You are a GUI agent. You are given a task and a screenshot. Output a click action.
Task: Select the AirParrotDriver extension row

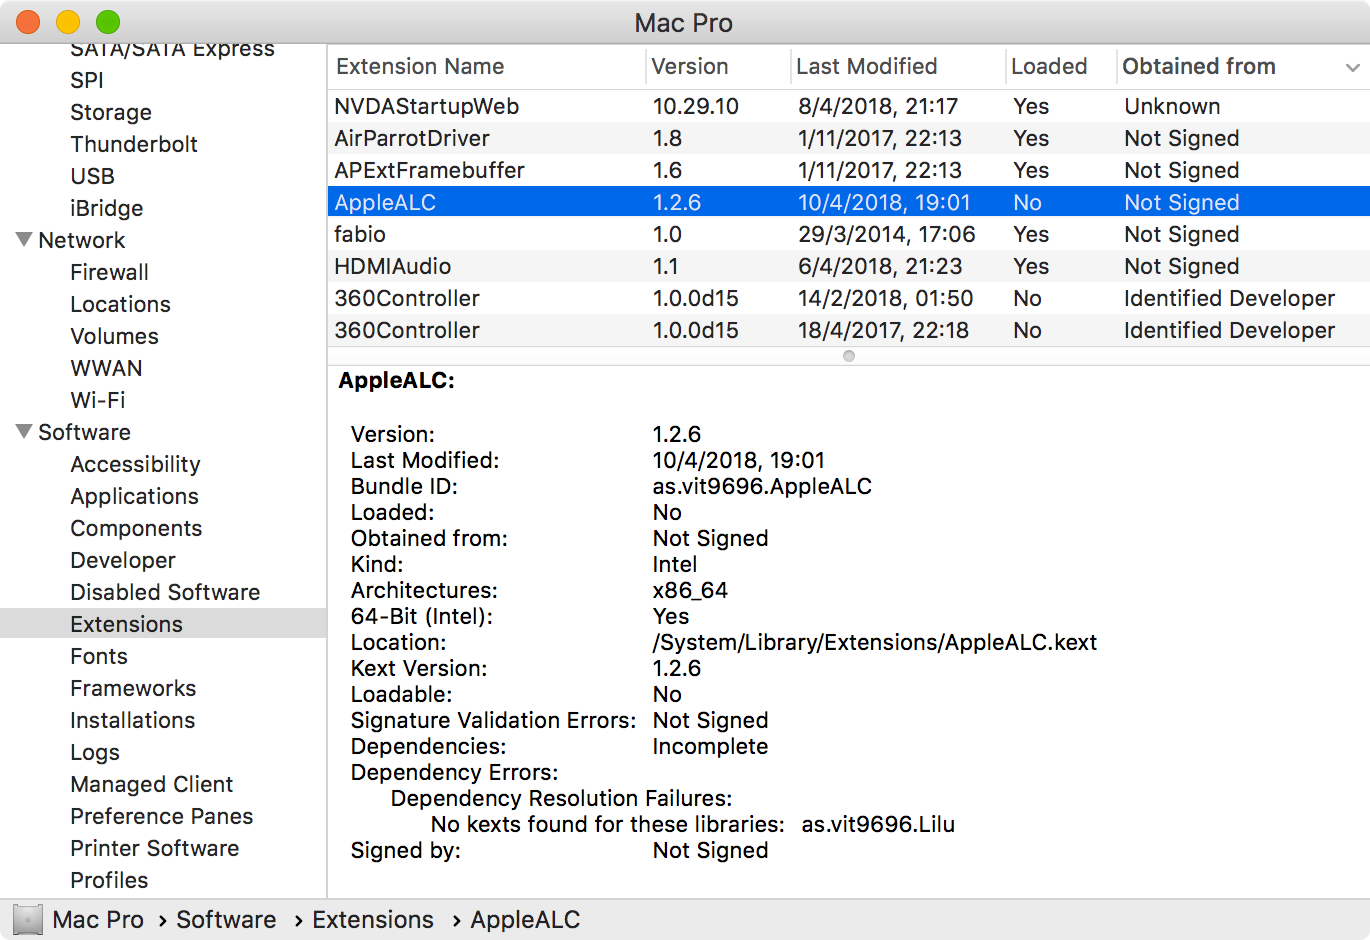(x=848, y=138)
